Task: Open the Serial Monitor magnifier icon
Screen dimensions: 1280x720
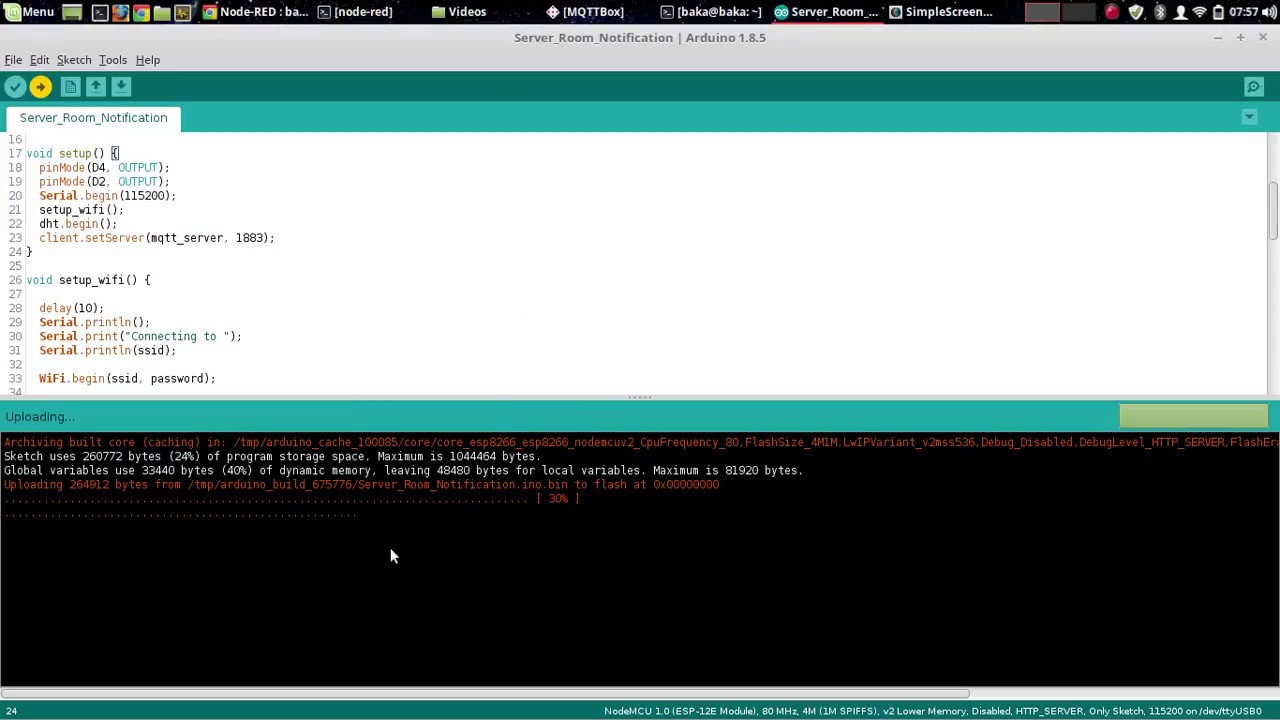Action: coord(1253,87)
